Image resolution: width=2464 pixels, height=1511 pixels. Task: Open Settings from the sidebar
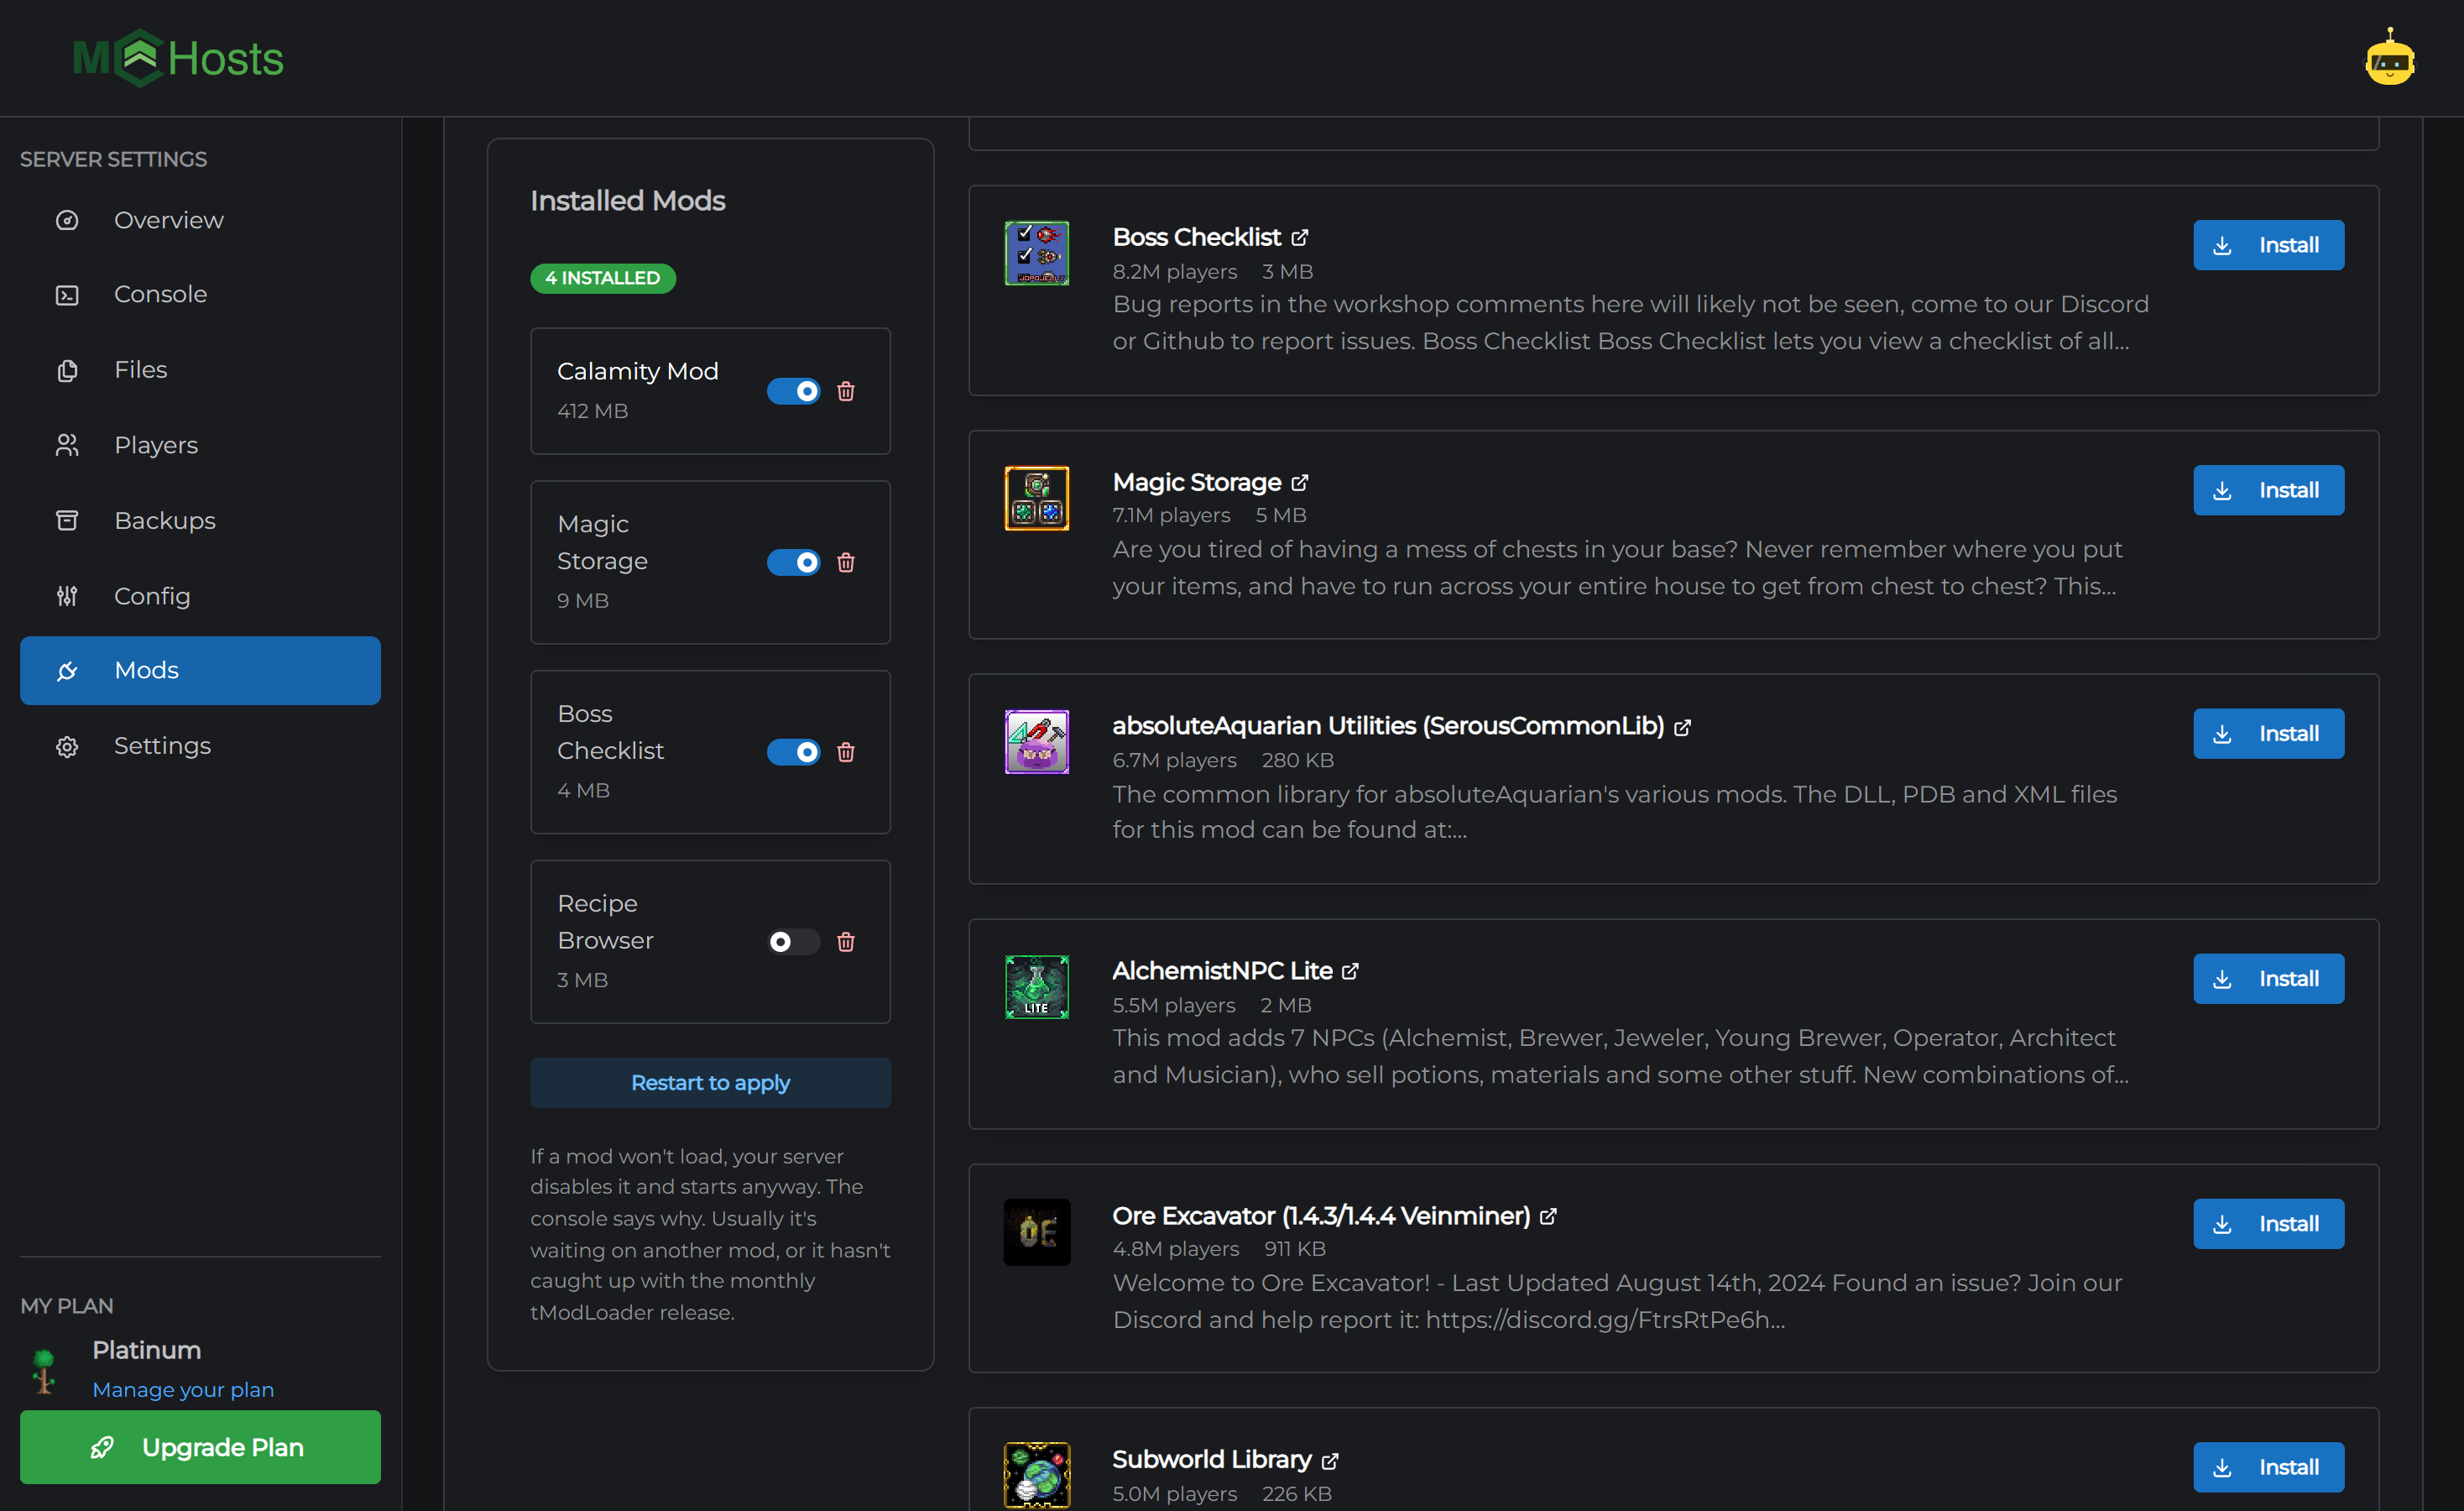pyautogui.click(x=200, y=746)
